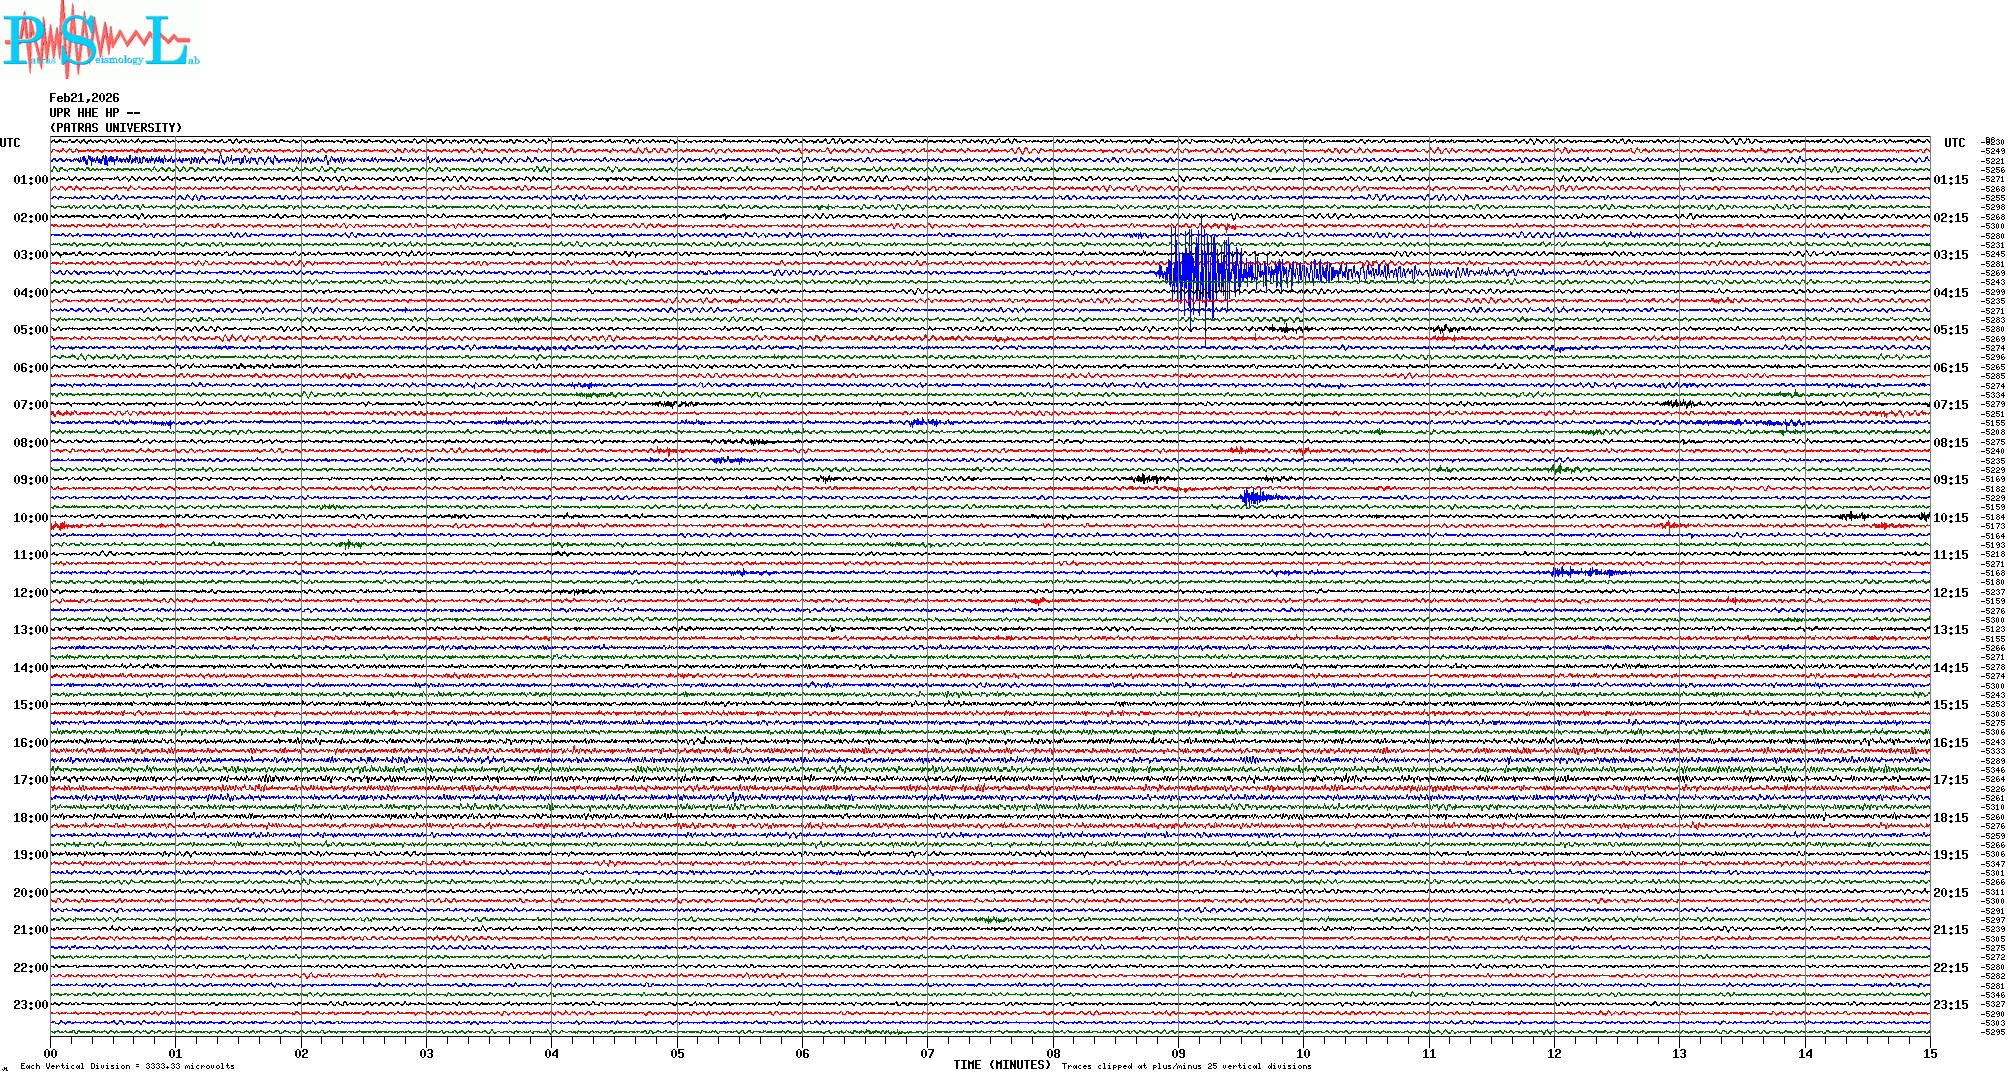Click minute 15 on the bottom axis

pyautogui.click(x=1929, y=1053)
